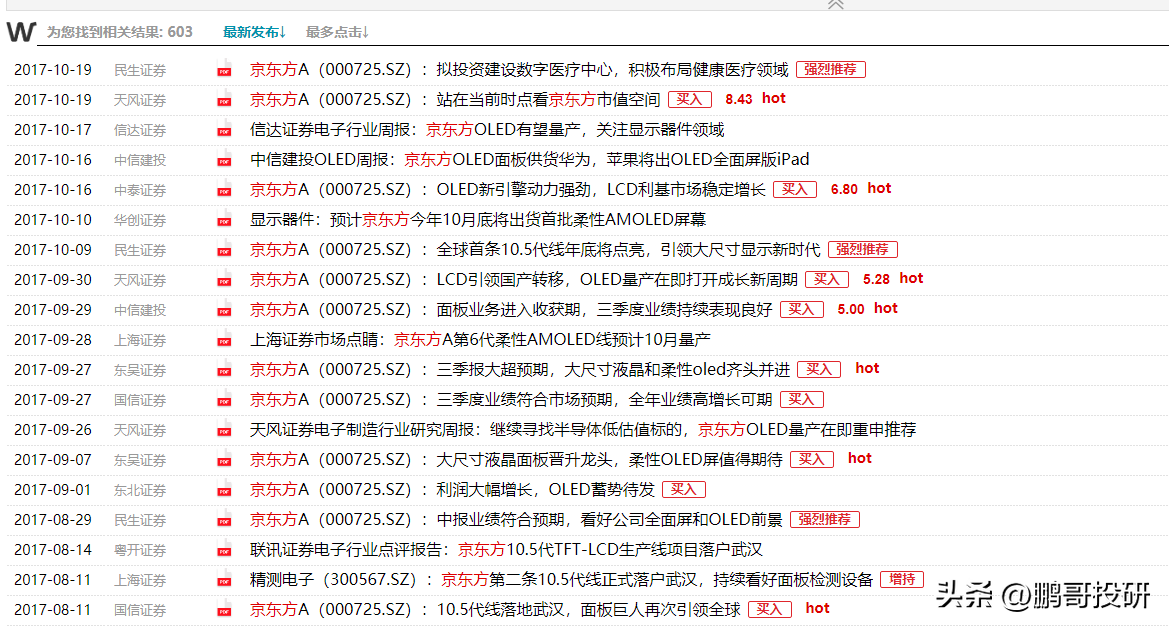Select score 5.28 on 2017-09-30 report
Image resolution: width=1169 pixels, height=628 pixels.
point(876,280)
